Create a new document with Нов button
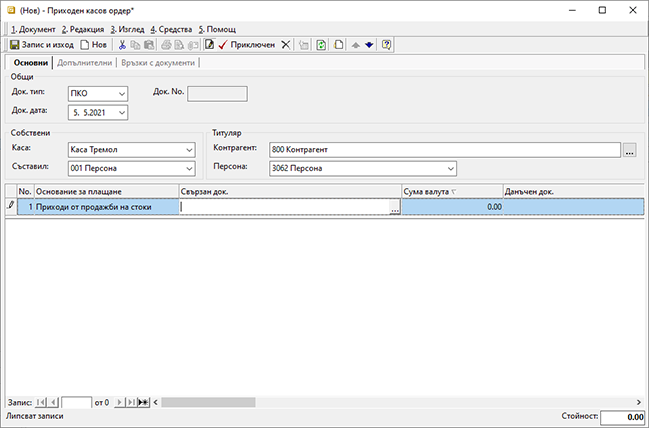Screen dimensions: 649x428 tap(94, 45)
